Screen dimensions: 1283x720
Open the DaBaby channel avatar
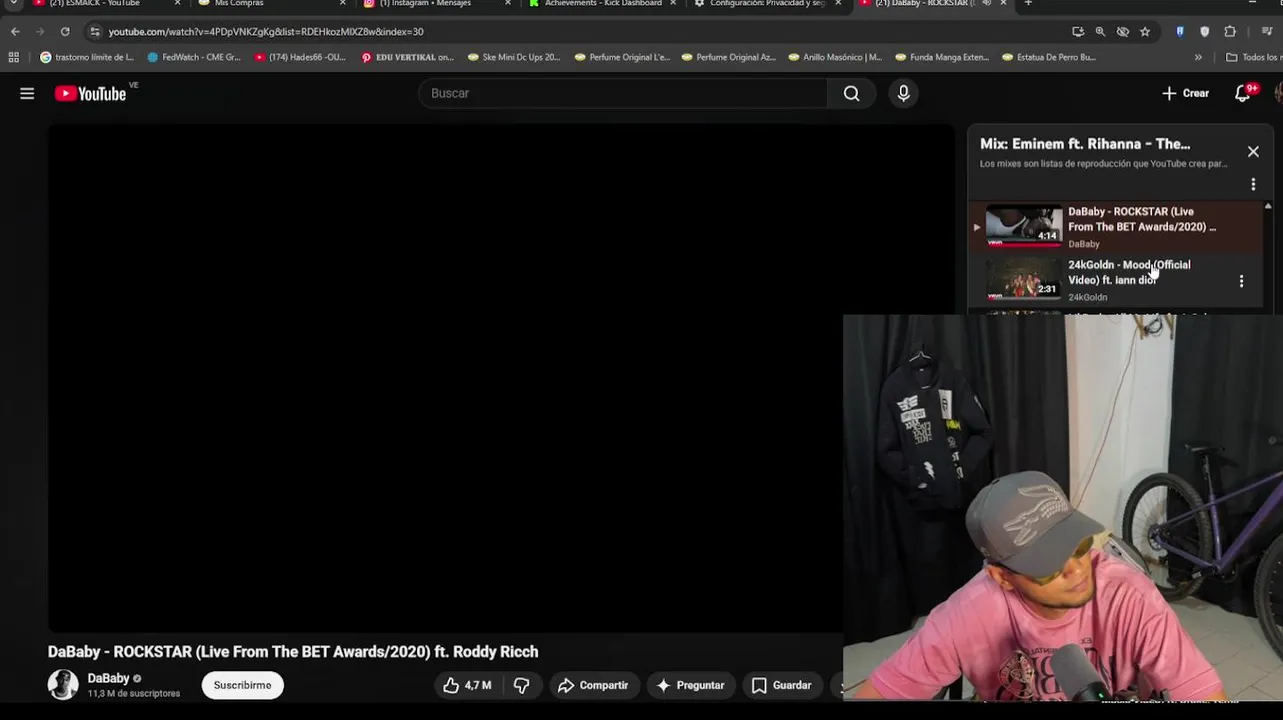[63, 685]
